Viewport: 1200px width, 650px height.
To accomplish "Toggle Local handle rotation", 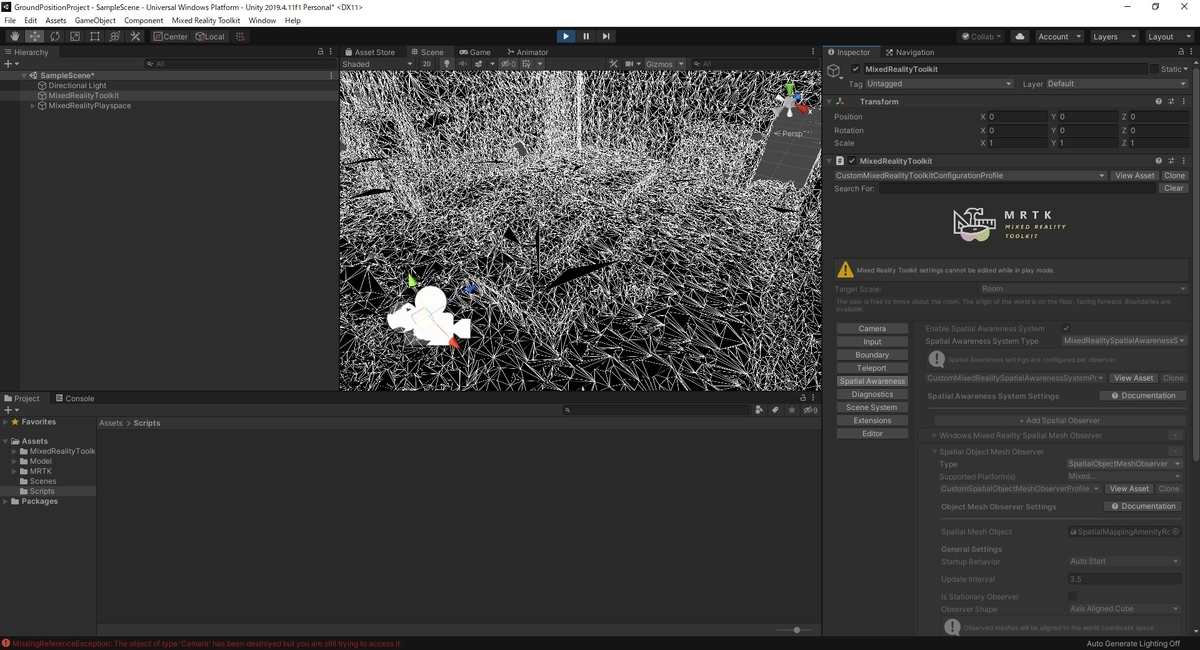I will tap(210, 36).
